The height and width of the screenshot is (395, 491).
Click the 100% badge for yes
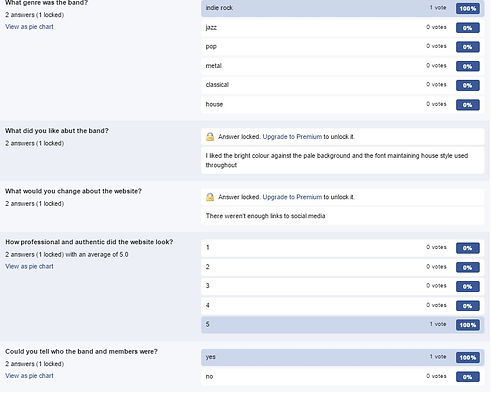pos(468,358)
